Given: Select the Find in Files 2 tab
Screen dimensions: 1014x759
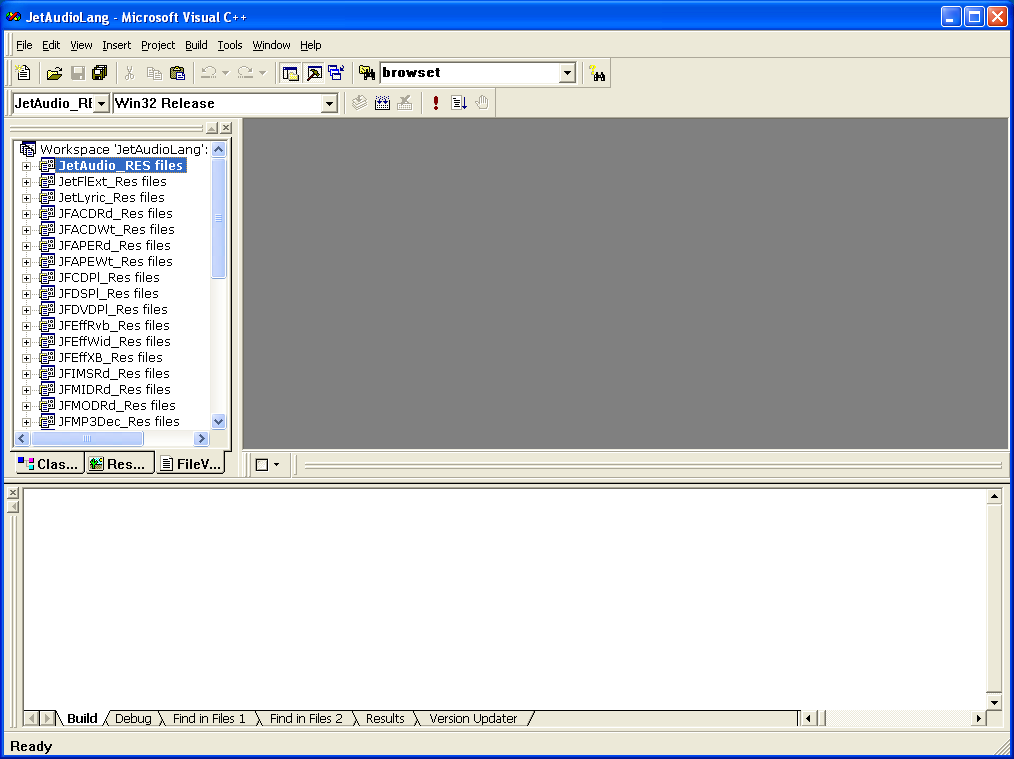Looking at the screenshot, I should click(x=306, y=718).
